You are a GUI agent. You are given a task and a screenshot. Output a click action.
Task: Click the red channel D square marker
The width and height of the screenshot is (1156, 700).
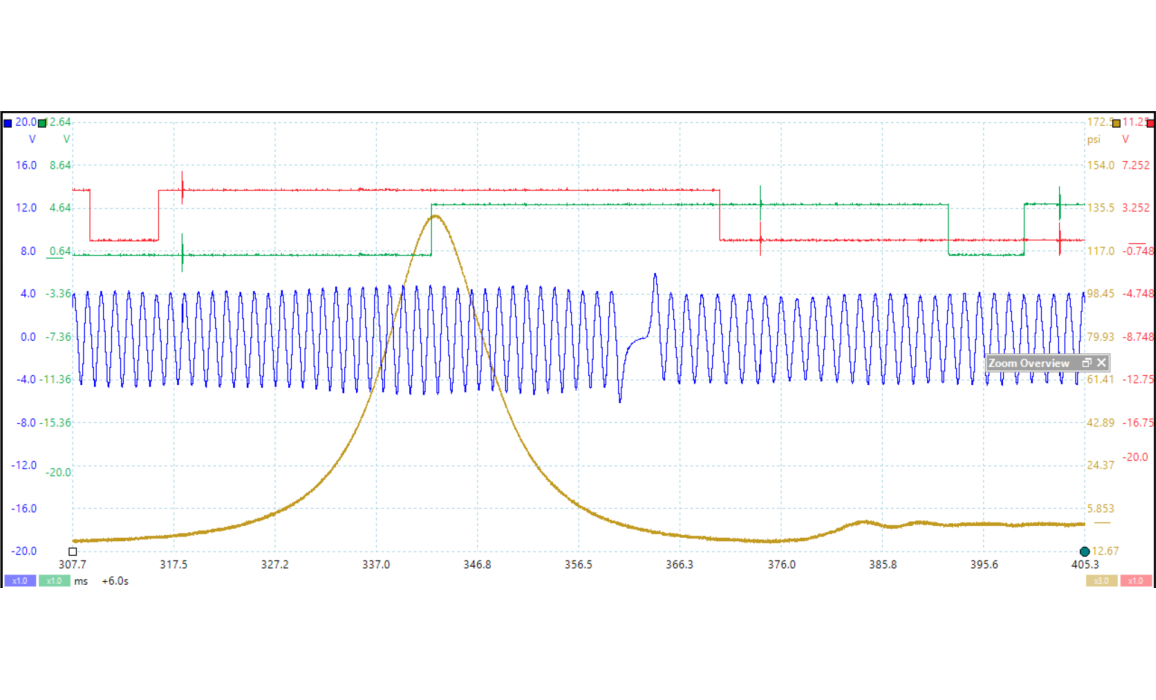tap(1150, 123)
